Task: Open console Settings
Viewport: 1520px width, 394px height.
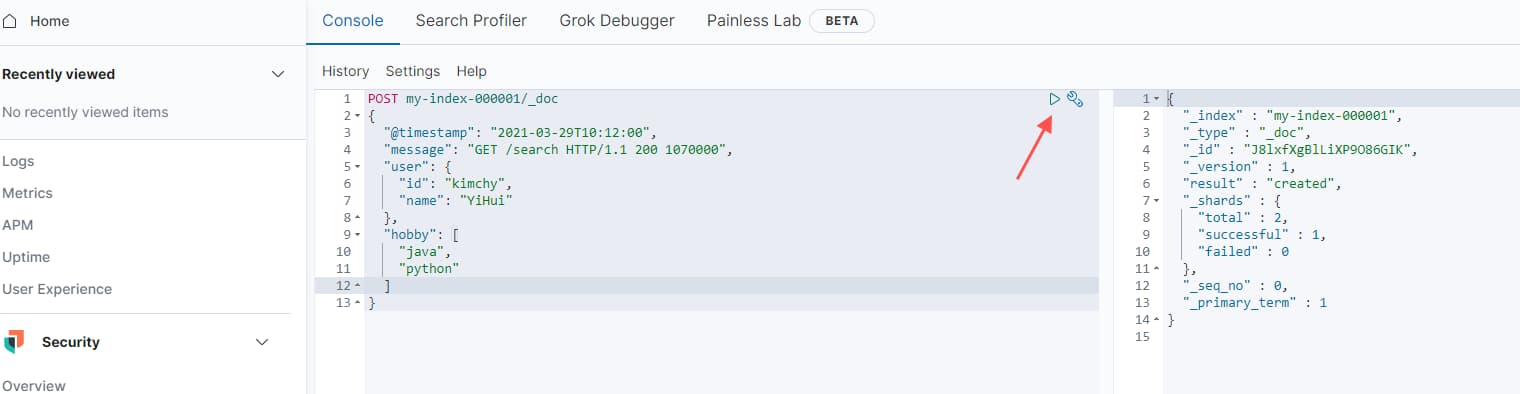Action: [x=412, y=71]
